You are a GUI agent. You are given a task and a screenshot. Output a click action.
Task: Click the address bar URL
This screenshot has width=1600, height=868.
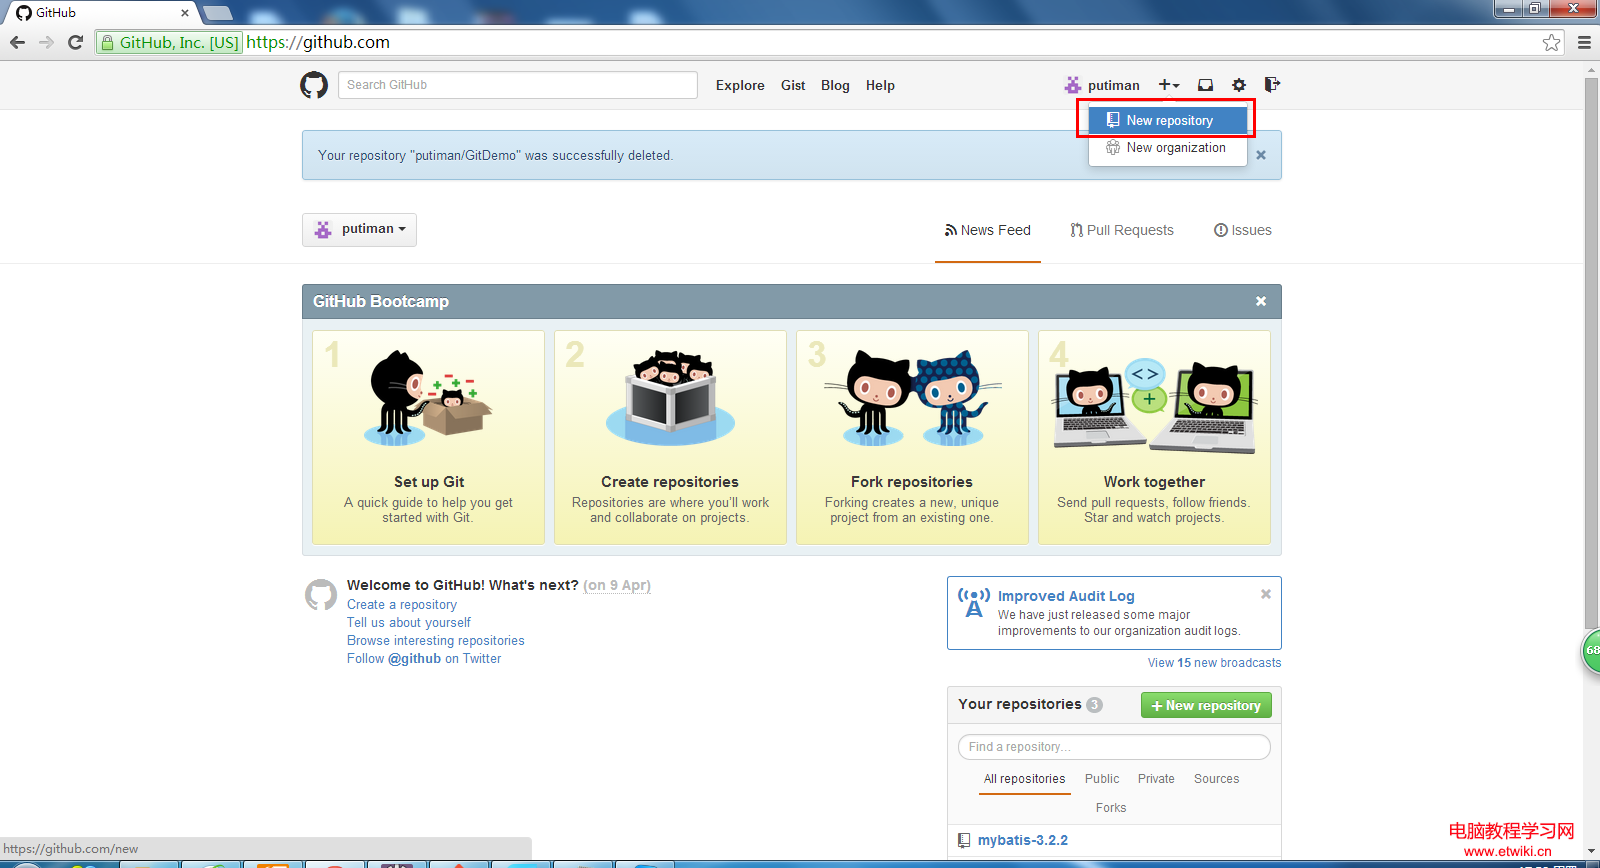pyautogui.click(x=318, y=42)
